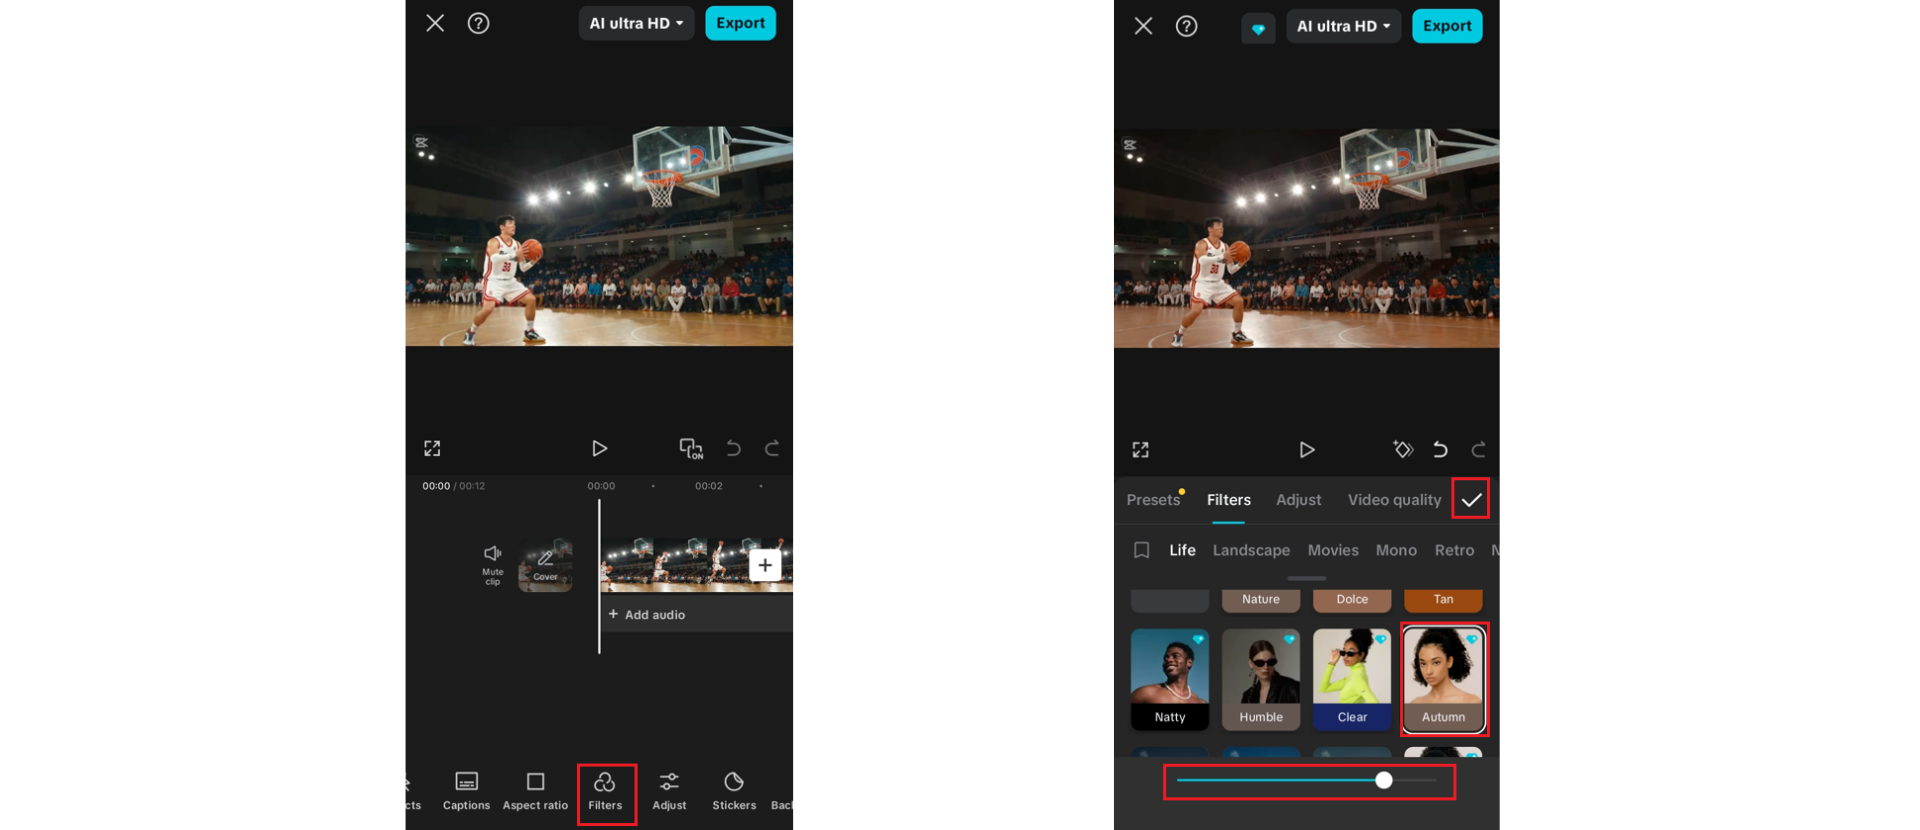Open the Captions tool
This screenshot has height=830, width=1920.
click(x=466, y=791)
